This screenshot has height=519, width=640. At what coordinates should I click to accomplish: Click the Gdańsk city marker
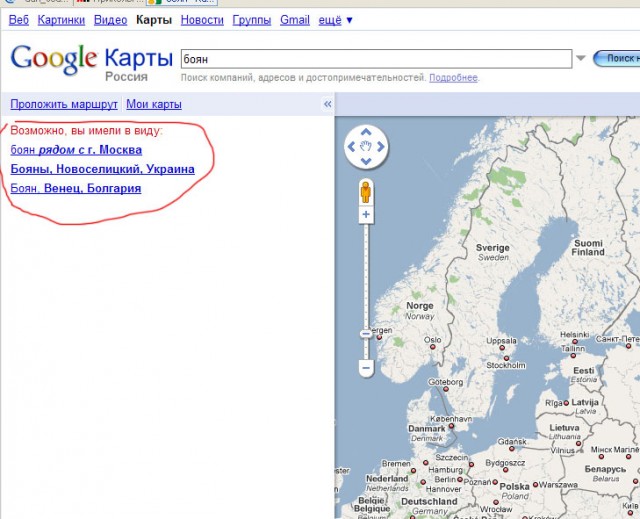512,448
